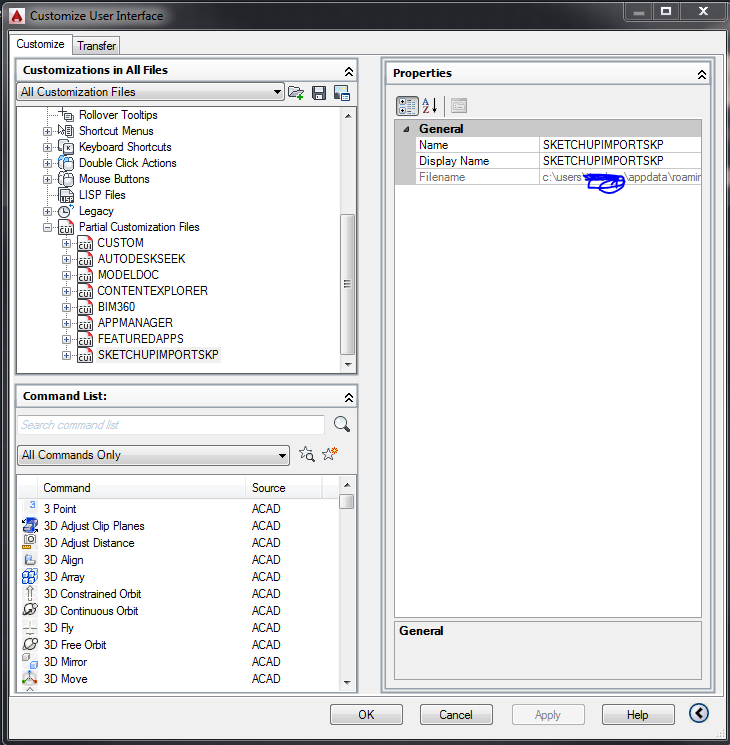Click the save customization files icon
730x745 pixels.
pos(319,93)
